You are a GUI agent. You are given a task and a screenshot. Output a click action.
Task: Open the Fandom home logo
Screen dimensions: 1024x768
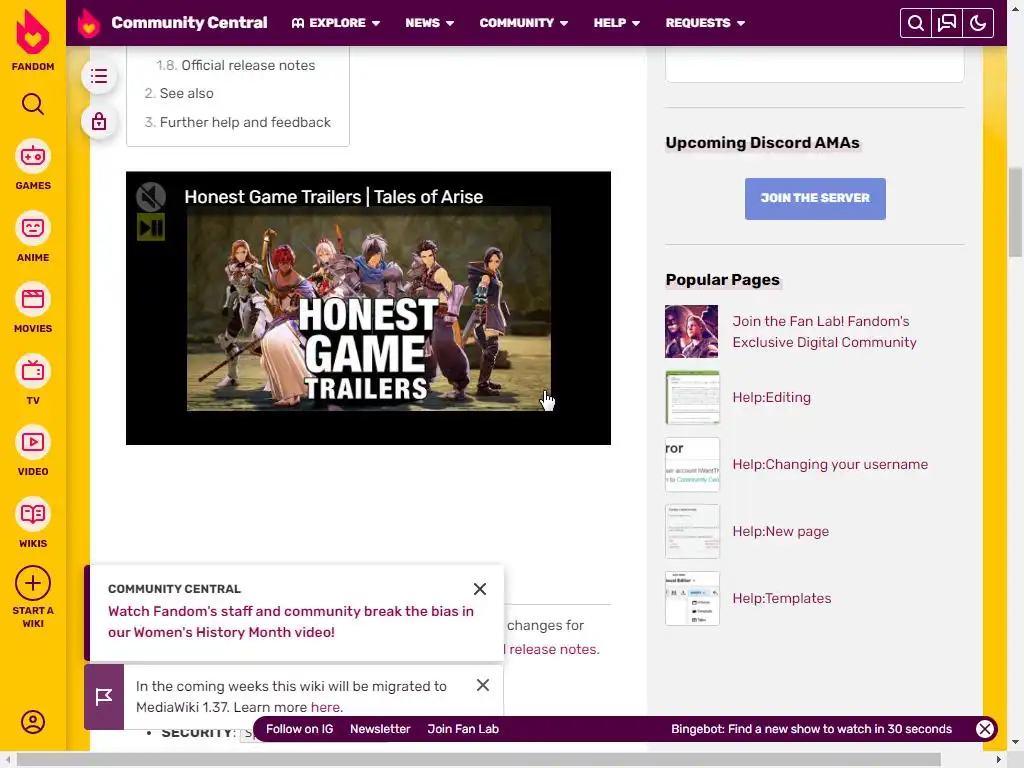(x=33, y=39)
